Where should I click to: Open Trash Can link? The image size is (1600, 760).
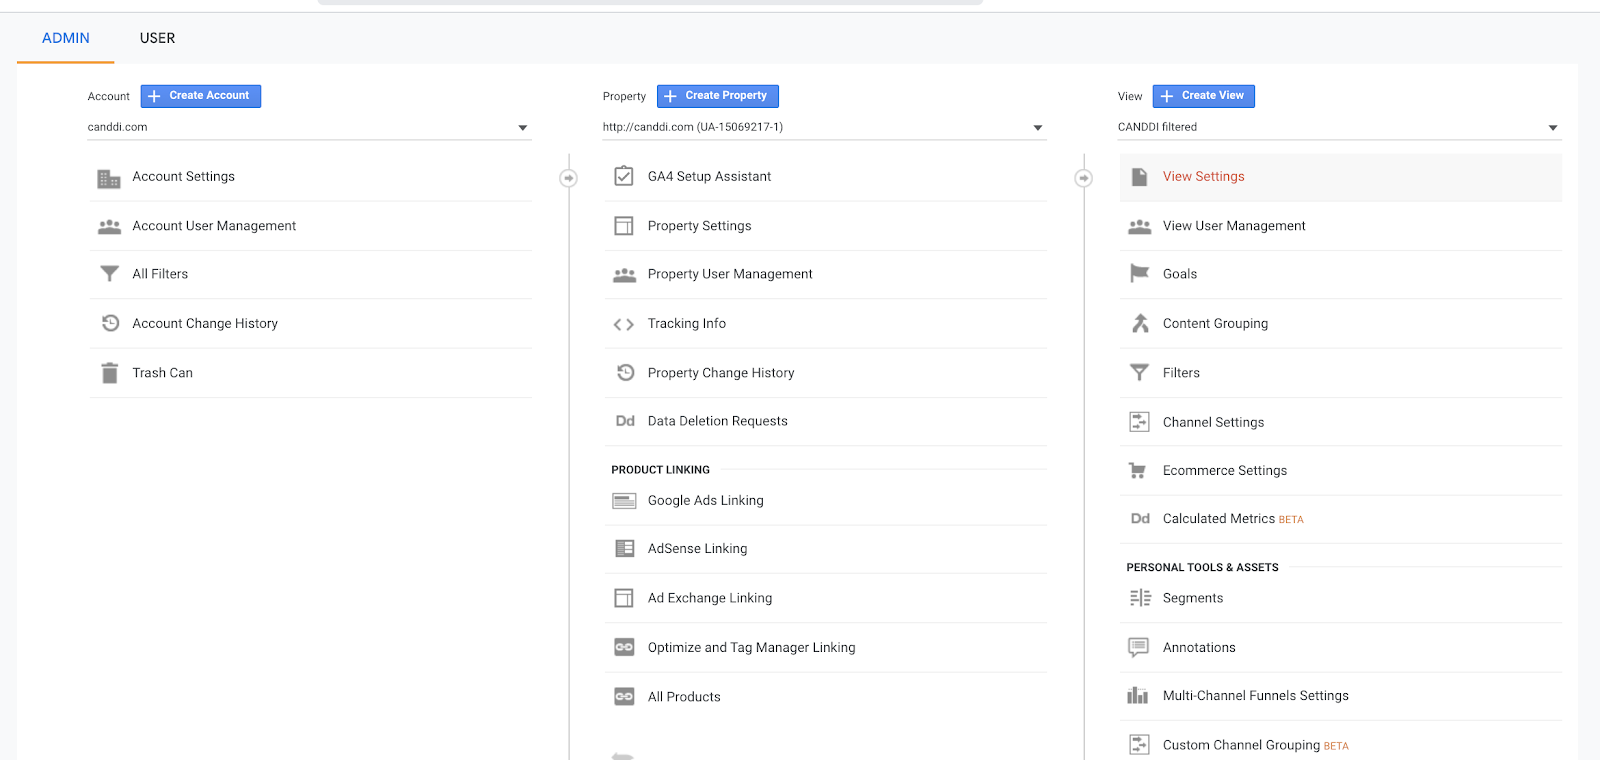click(x=162, y=373)
